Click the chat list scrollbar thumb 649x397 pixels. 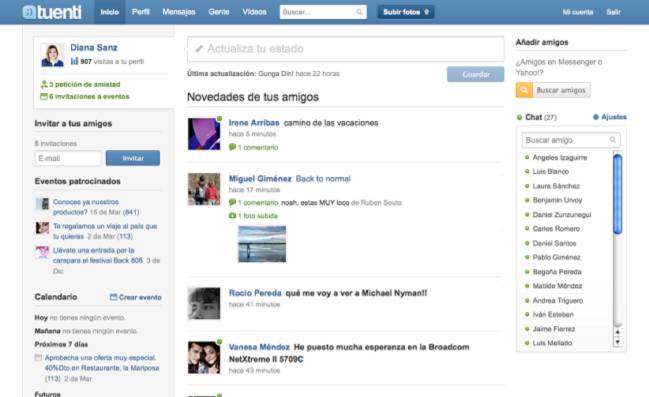pos(618,194)
